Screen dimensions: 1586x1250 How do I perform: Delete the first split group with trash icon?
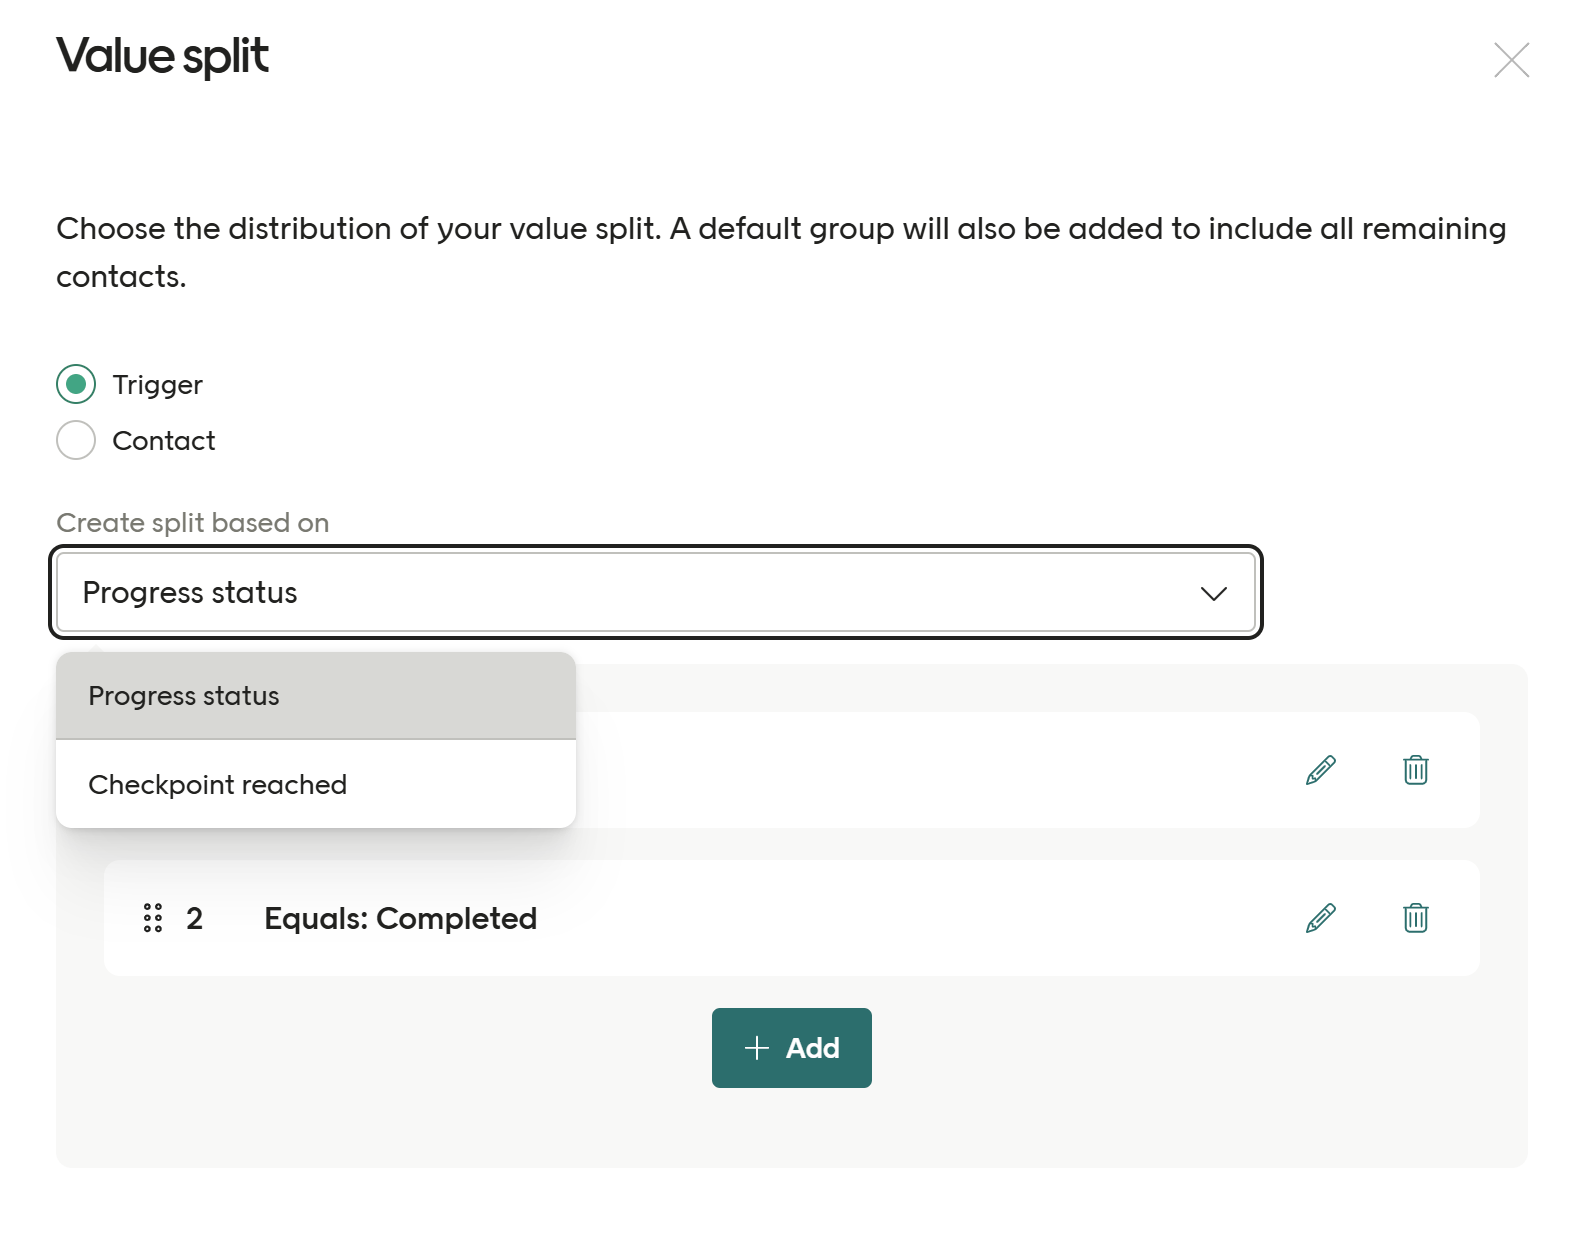tap(1415, 771)
